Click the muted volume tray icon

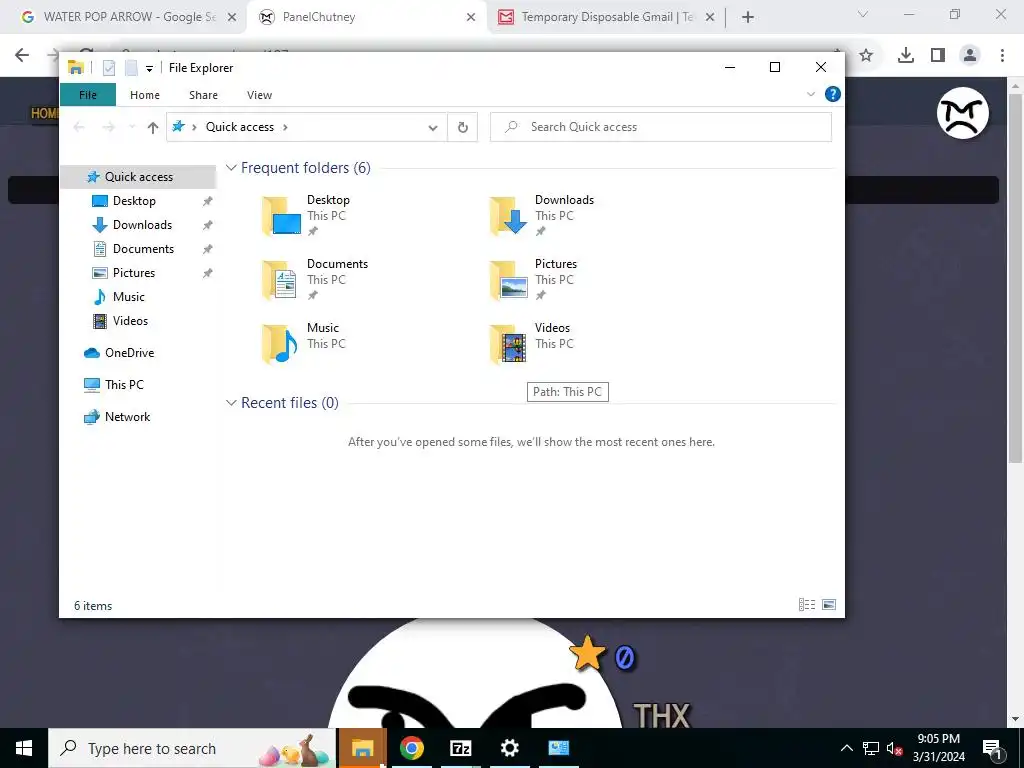894,748
